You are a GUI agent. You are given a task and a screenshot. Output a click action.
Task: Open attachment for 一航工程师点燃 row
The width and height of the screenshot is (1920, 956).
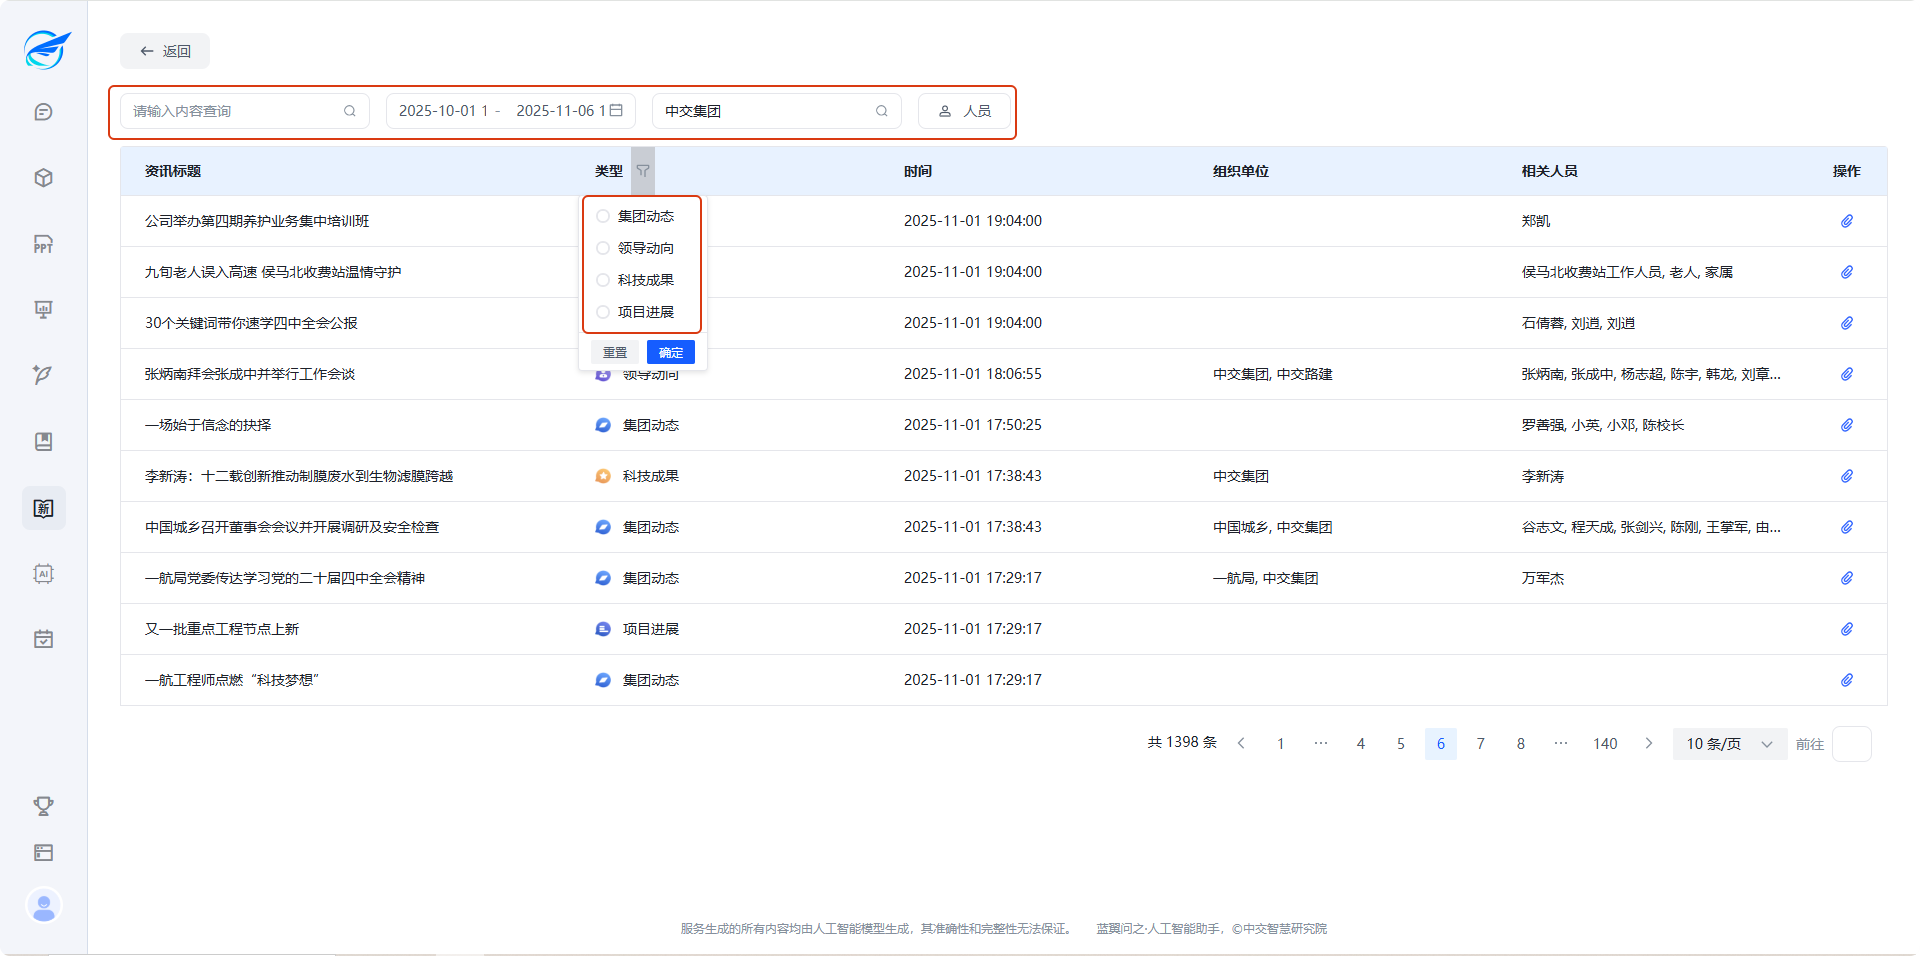(x=1847, y=680)
